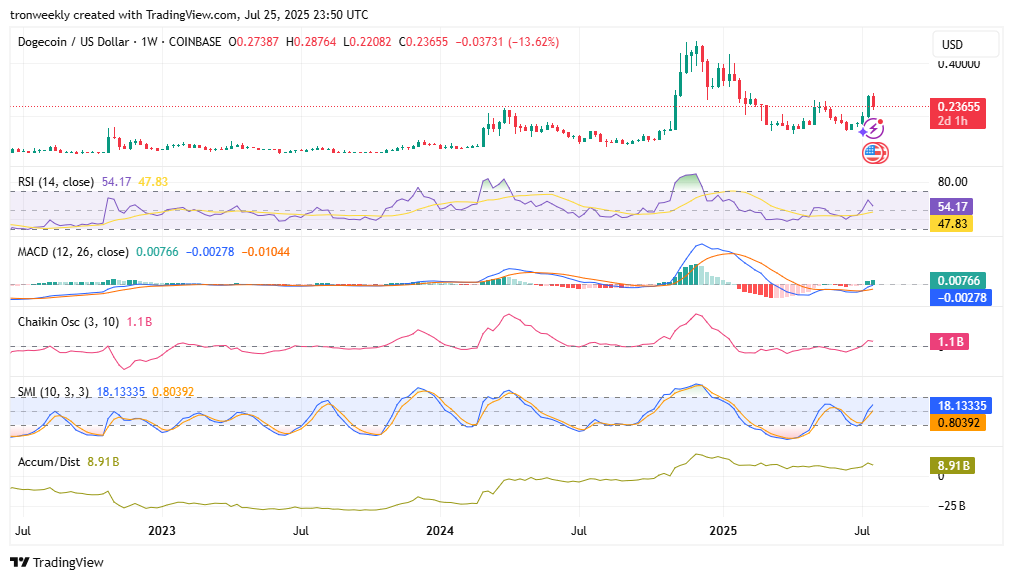Click the 80.00 RSI scale label

(952, 182)
